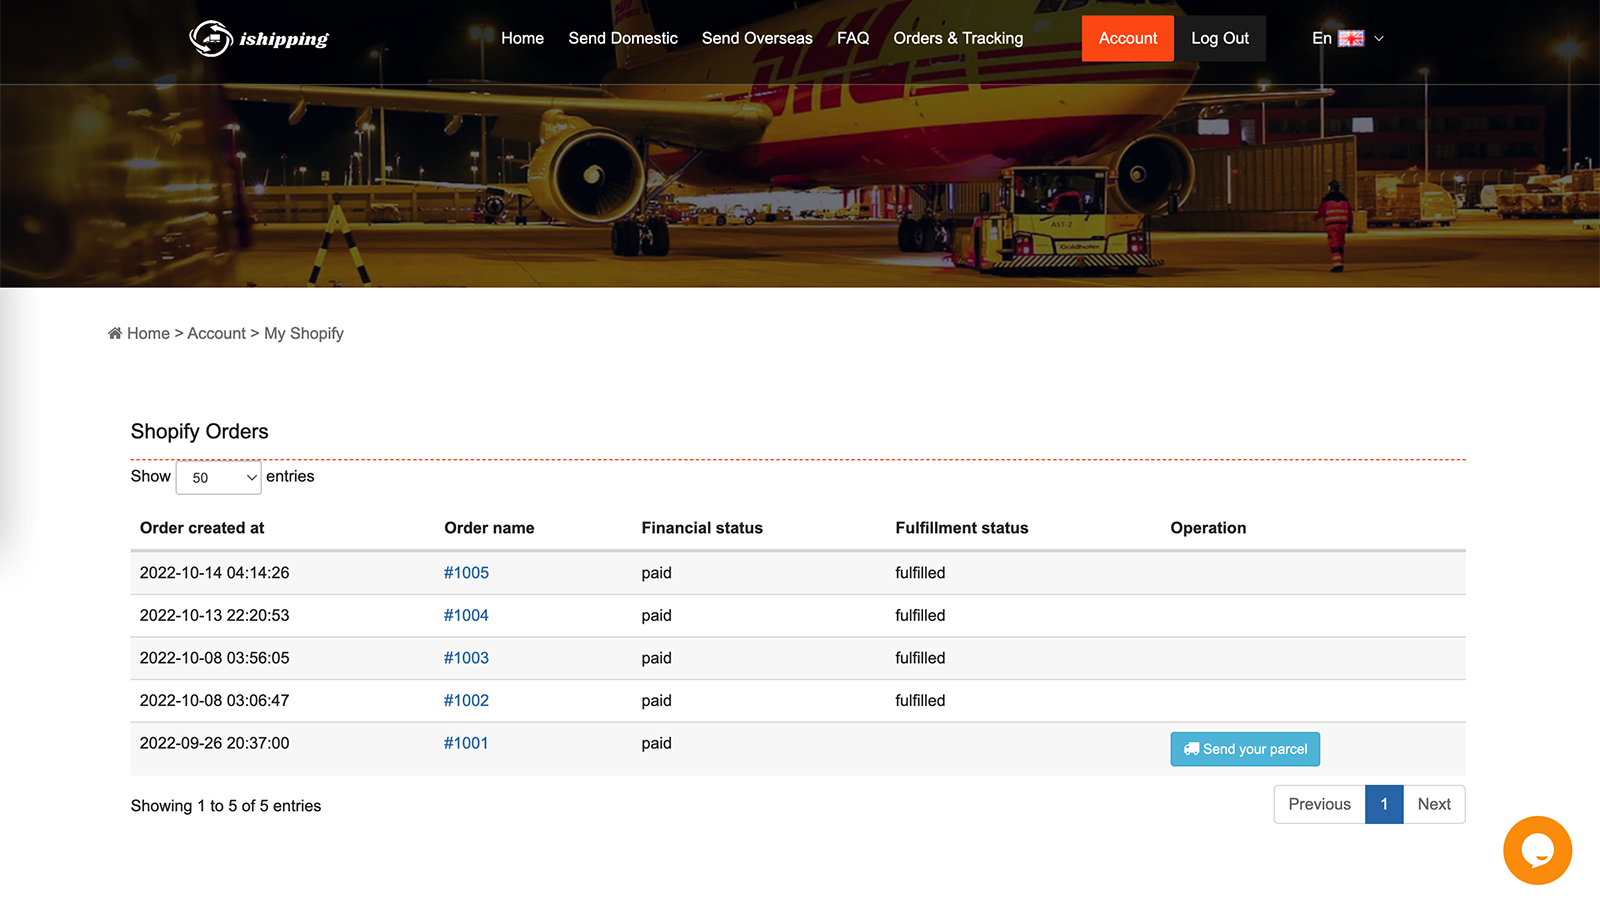
Task: Click the Next pagination button
Action: [1434, 804]
